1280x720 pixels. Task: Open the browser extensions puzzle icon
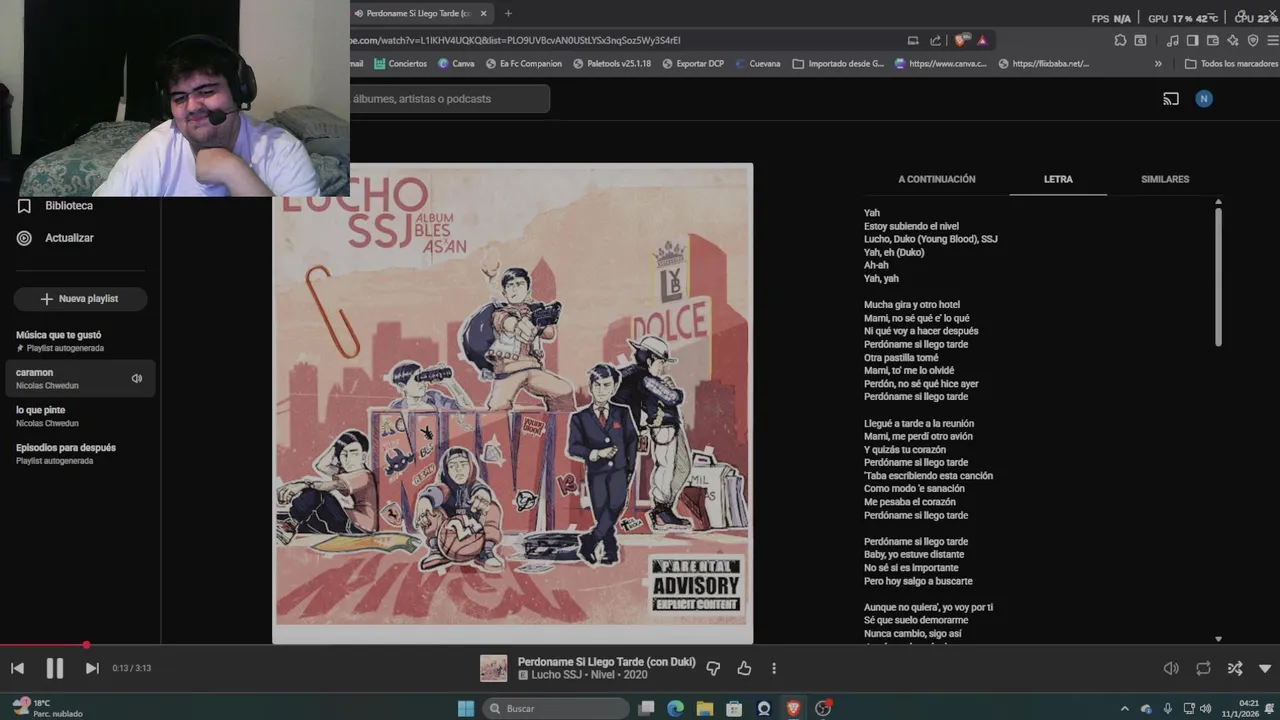click(x=1120, y=40)
